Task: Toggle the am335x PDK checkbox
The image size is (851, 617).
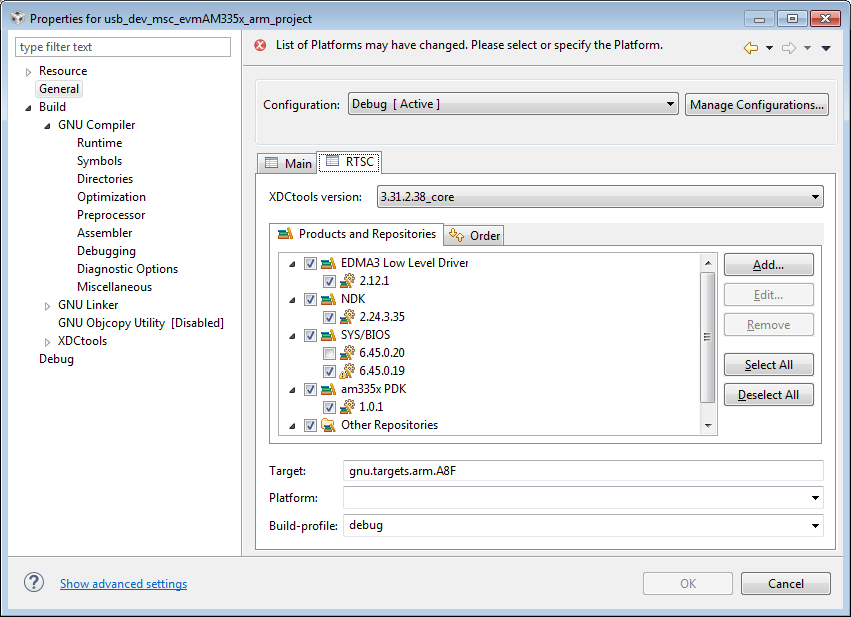Action: [x=310, y=389]
